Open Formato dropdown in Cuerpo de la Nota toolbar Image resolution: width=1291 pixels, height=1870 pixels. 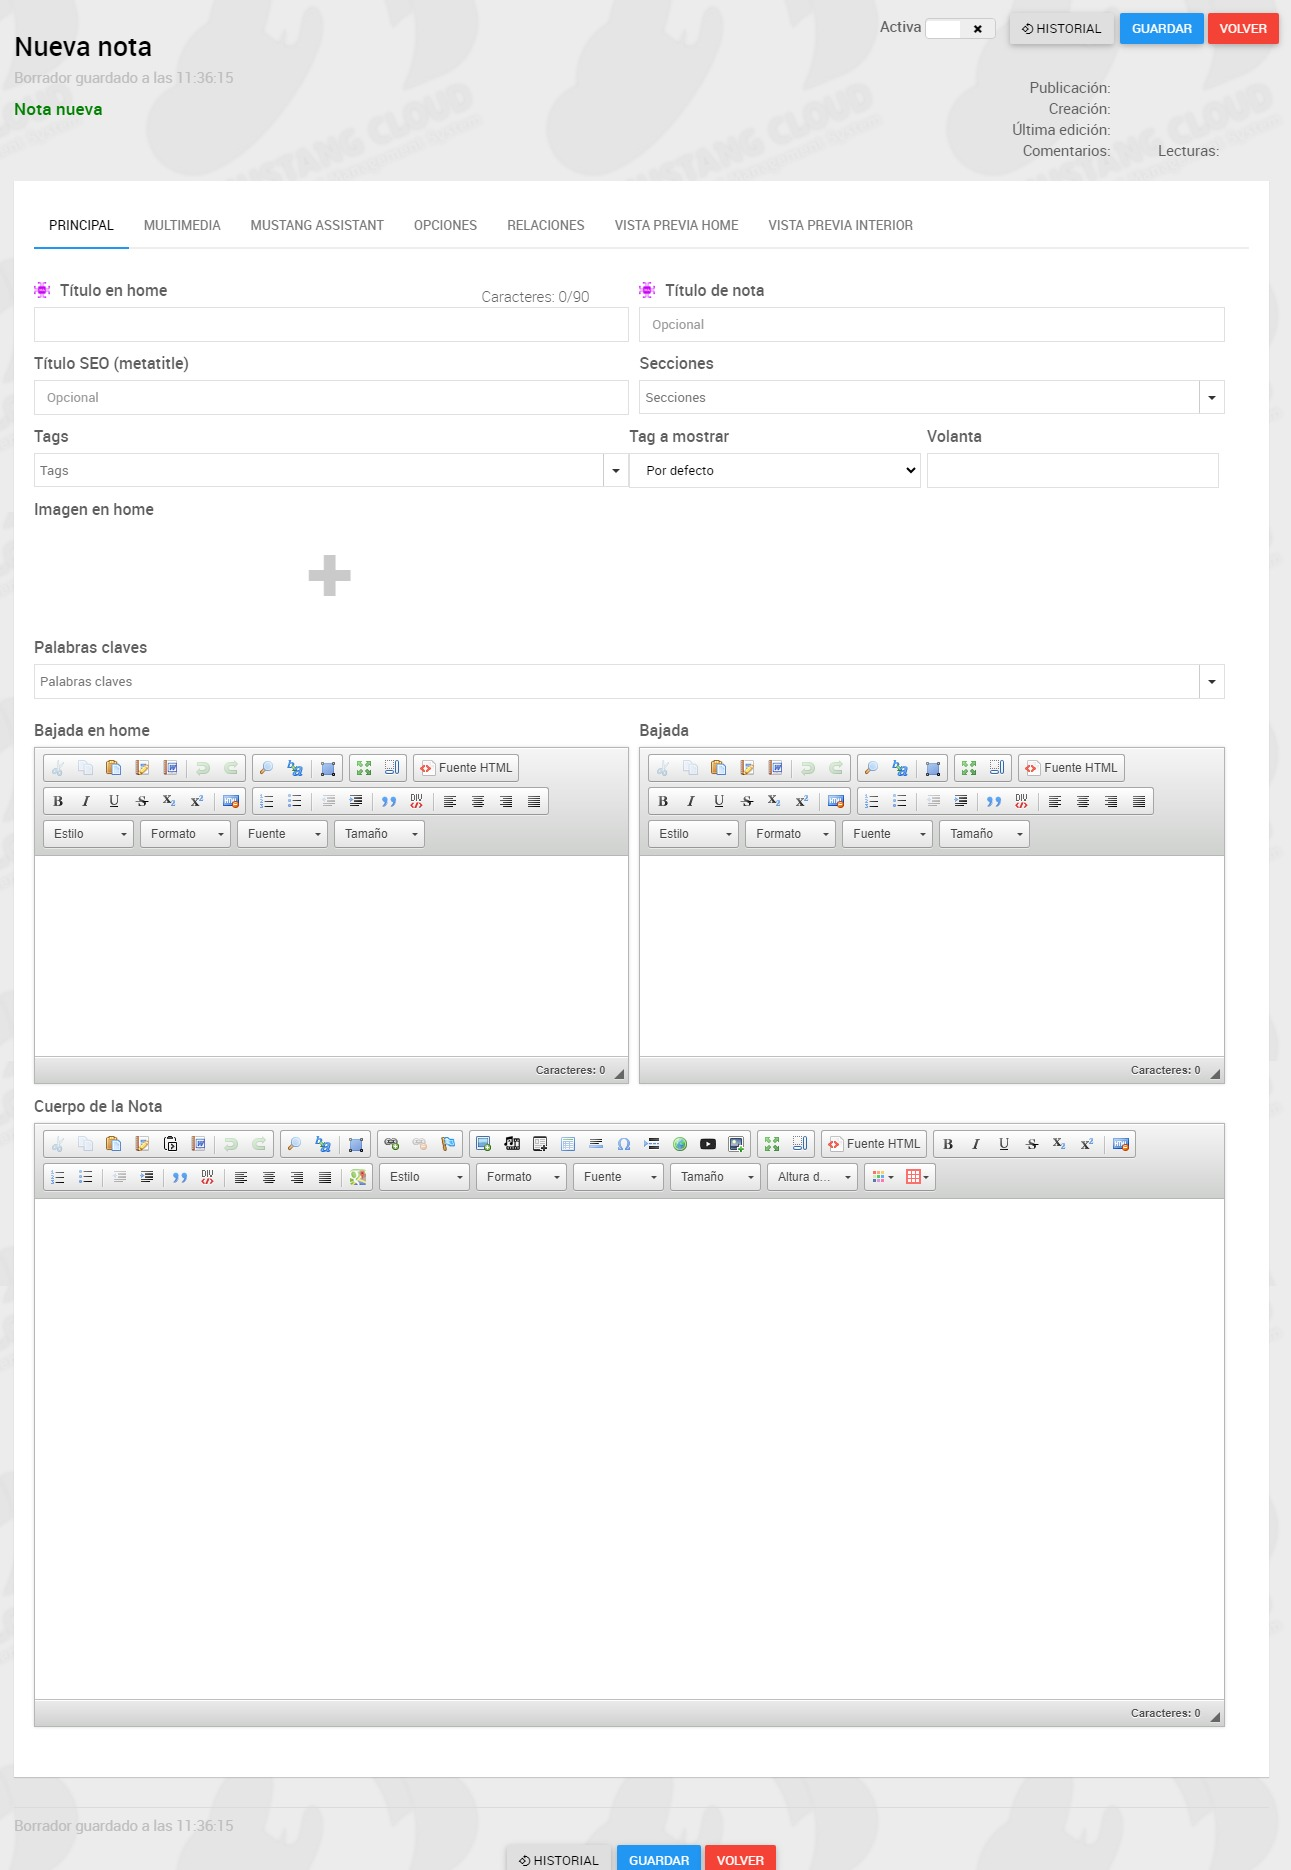click(x=521, y=1177)
